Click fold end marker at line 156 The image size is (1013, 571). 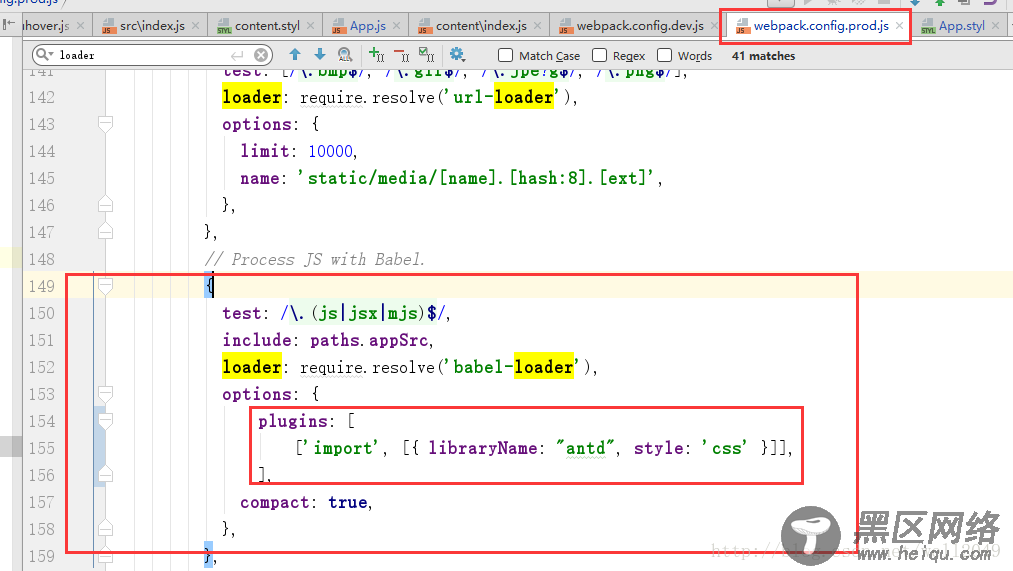click(105, 475)
